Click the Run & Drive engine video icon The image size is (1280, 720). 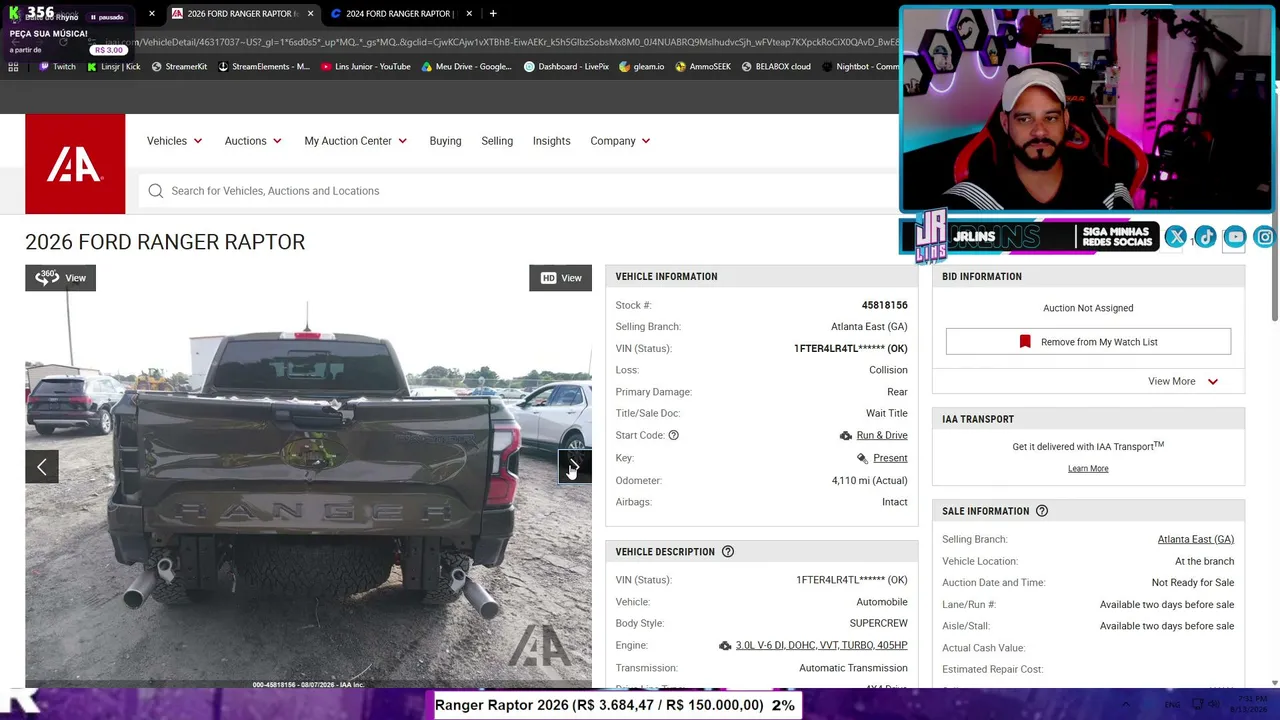[846, 436]
